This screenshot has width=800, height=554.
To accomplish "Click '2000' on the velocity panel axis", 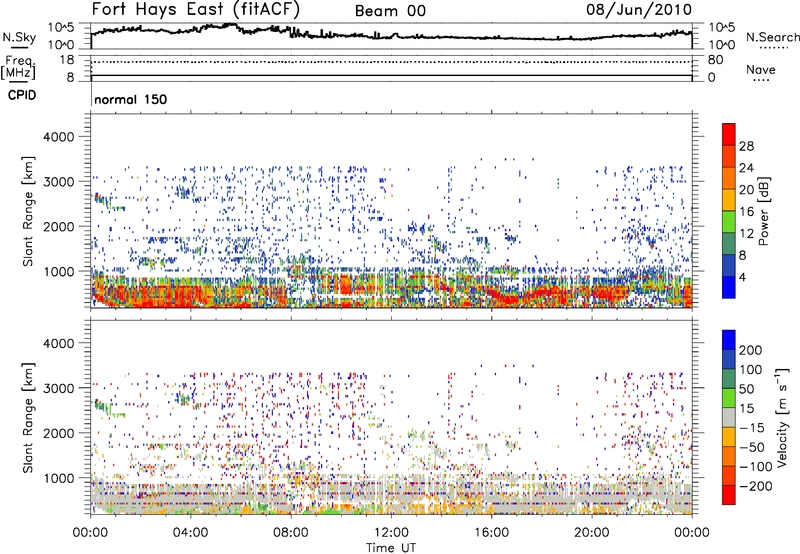I will click(59, 433).
